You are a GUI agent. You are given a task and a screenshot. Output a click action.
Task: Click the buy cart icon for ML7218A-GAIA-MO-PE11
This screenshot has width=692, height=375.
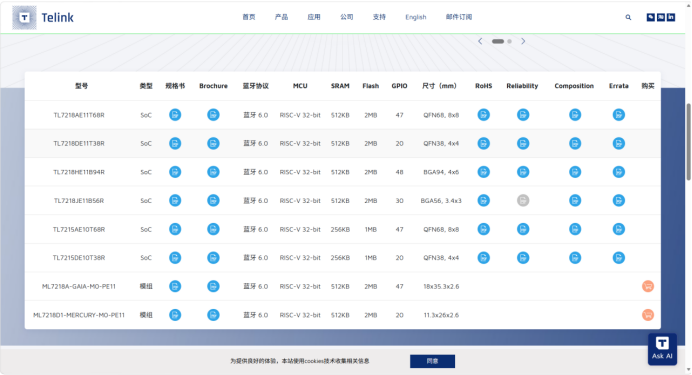pyautogui.click(x=648, y=286)
